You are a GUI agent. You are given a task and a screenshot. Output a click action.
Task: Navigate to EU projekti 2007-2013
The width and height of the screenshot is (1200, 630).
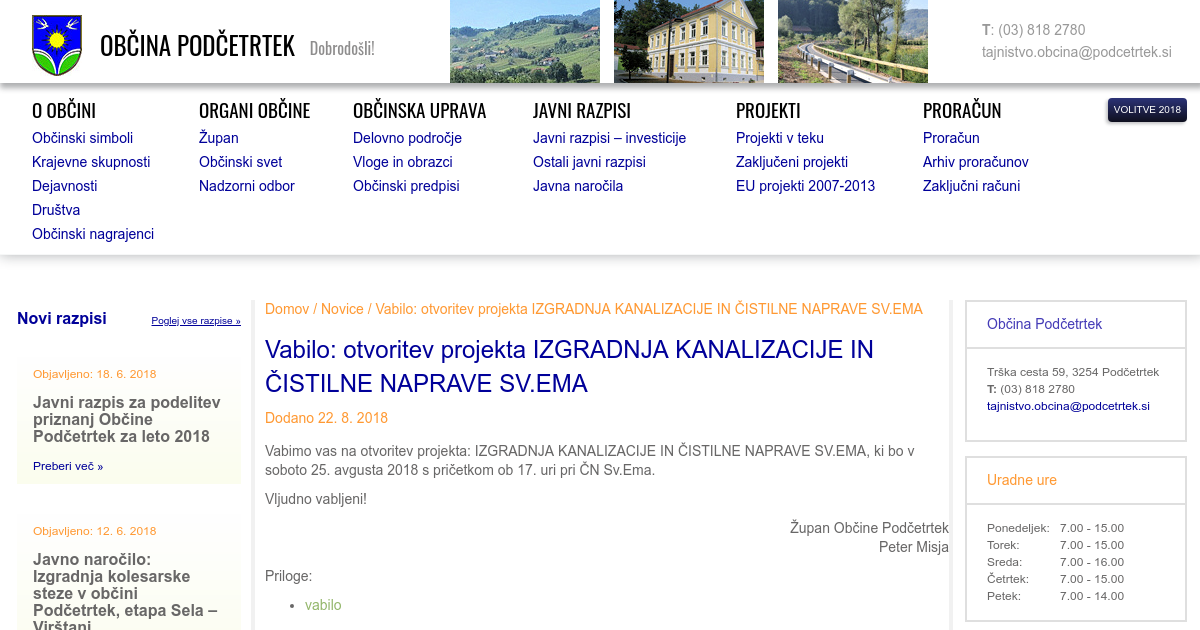pos(805,186)
